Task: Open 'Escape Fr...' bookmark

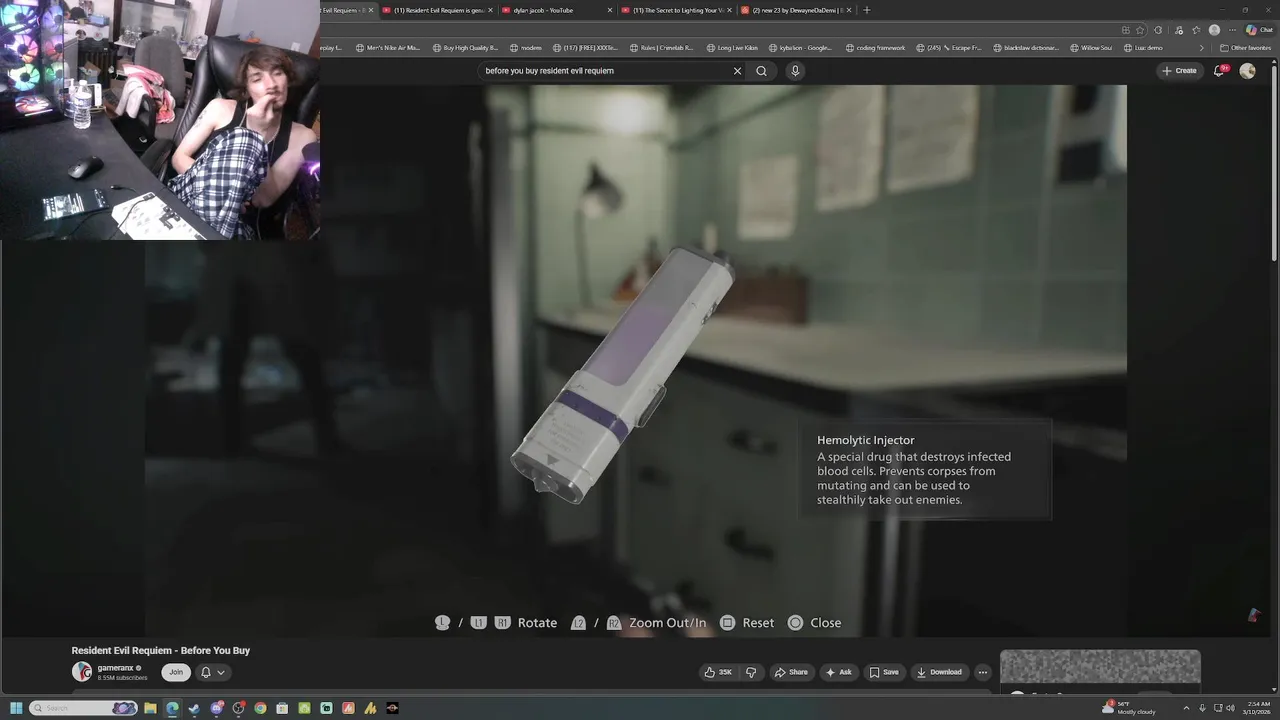Action: (948, 48)
